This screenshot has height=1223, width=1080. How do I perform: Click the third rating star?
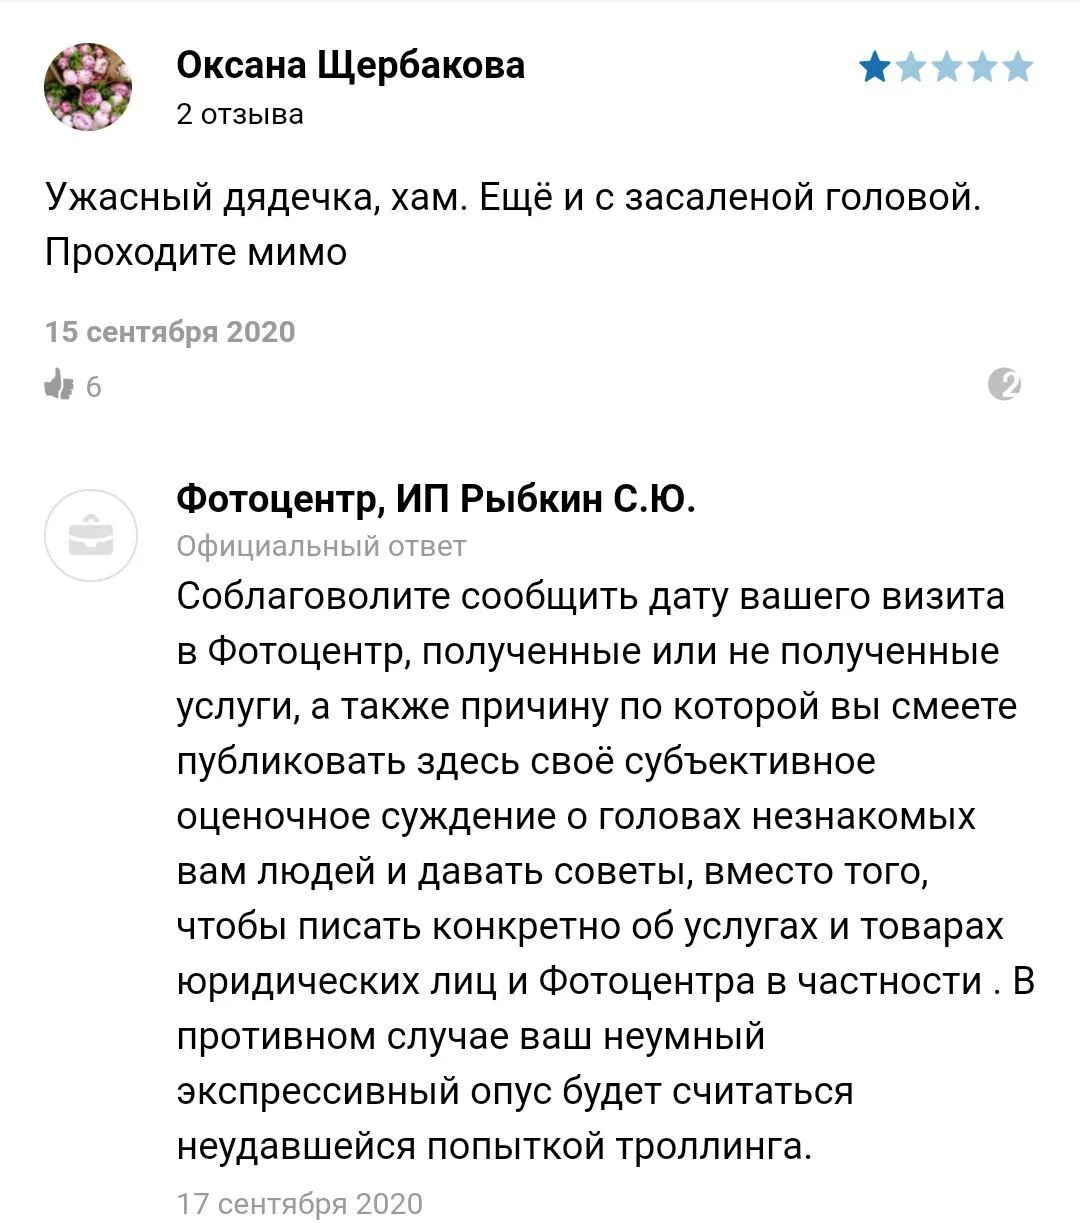tap(946, 68)
